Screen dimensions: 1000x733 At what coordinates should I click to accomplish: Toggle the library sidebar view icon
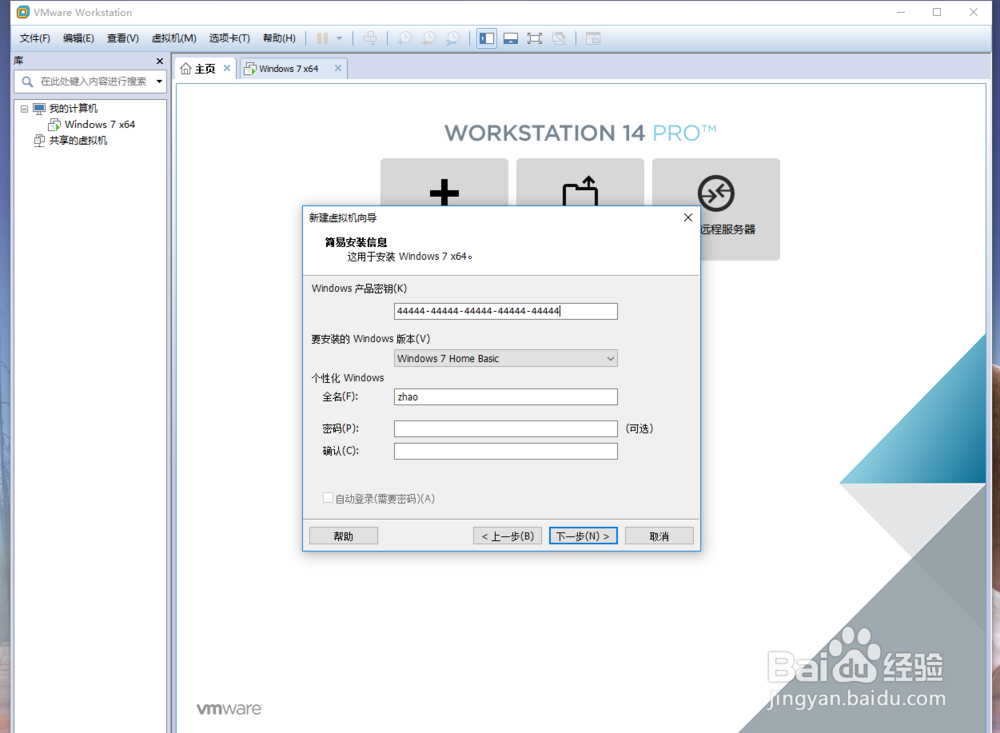[x=487, y=38]
